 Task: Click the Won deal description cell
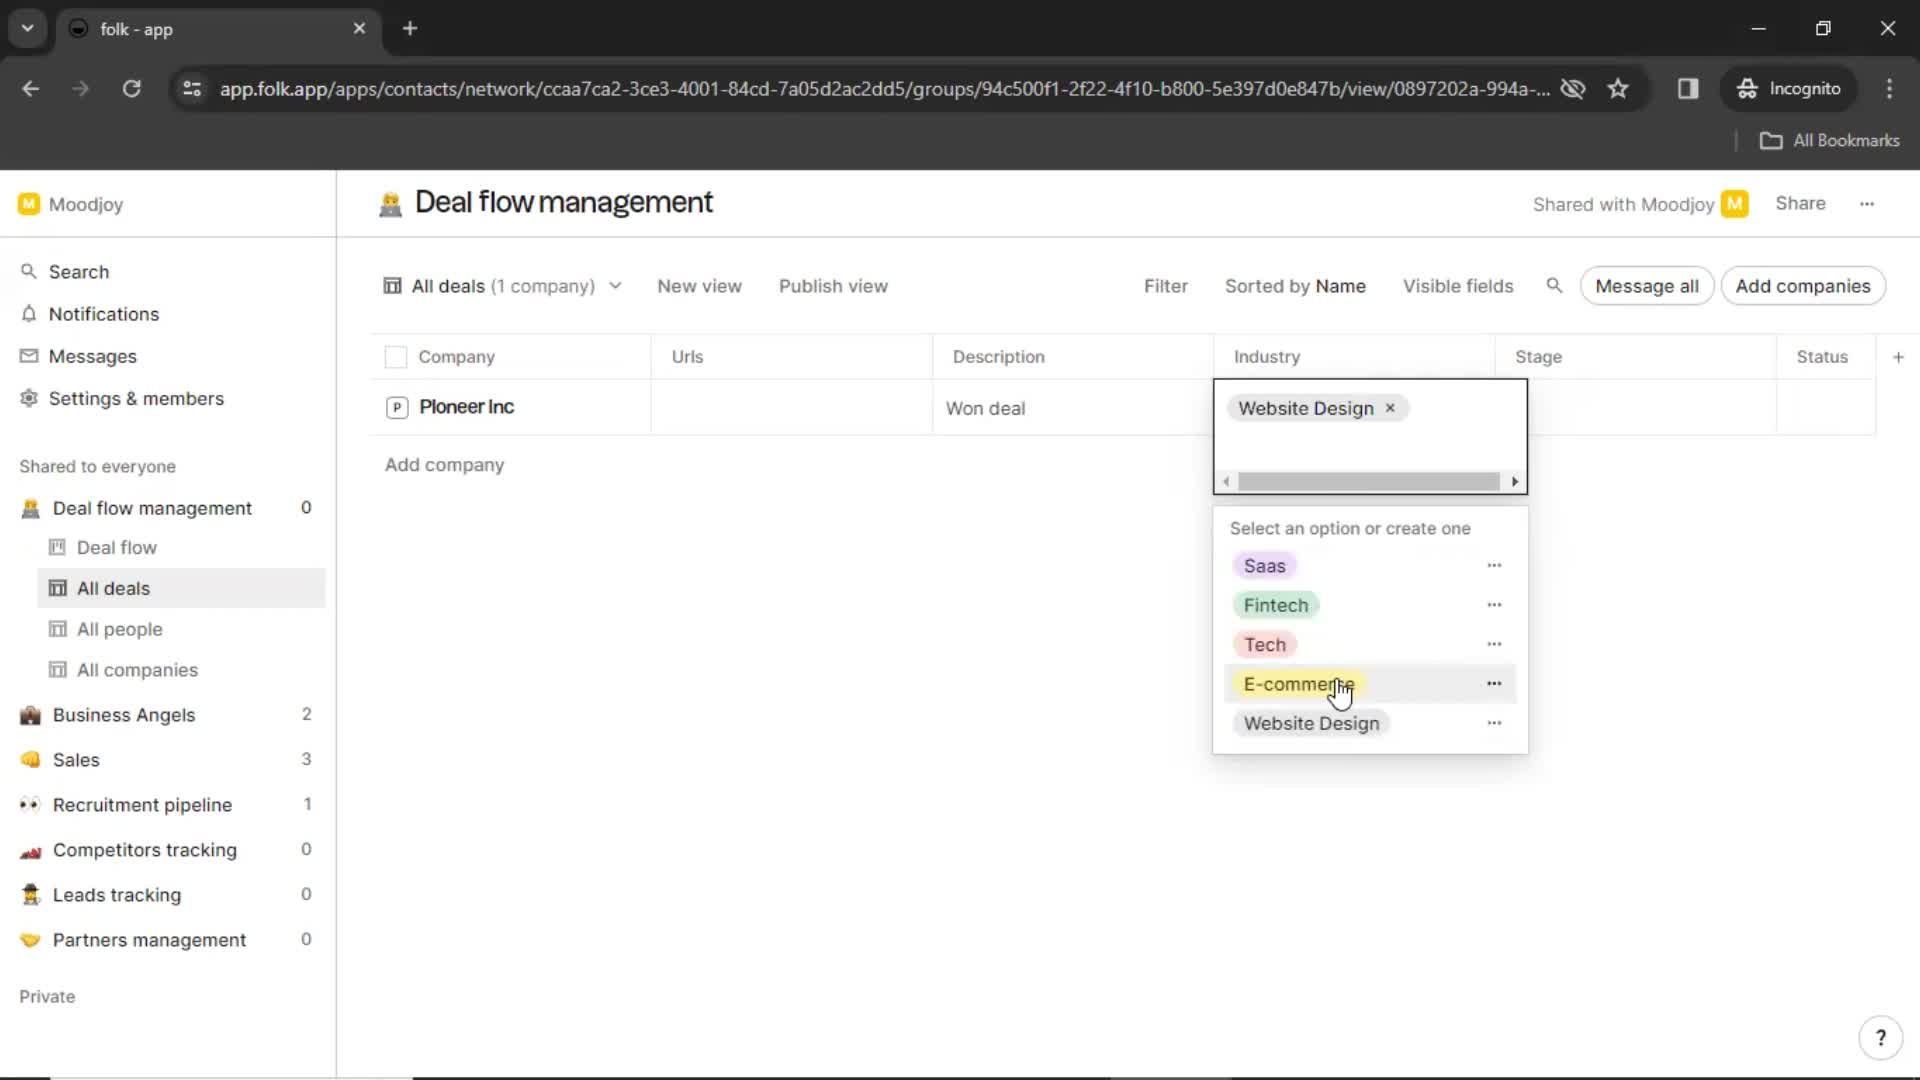pos(1072,408)
